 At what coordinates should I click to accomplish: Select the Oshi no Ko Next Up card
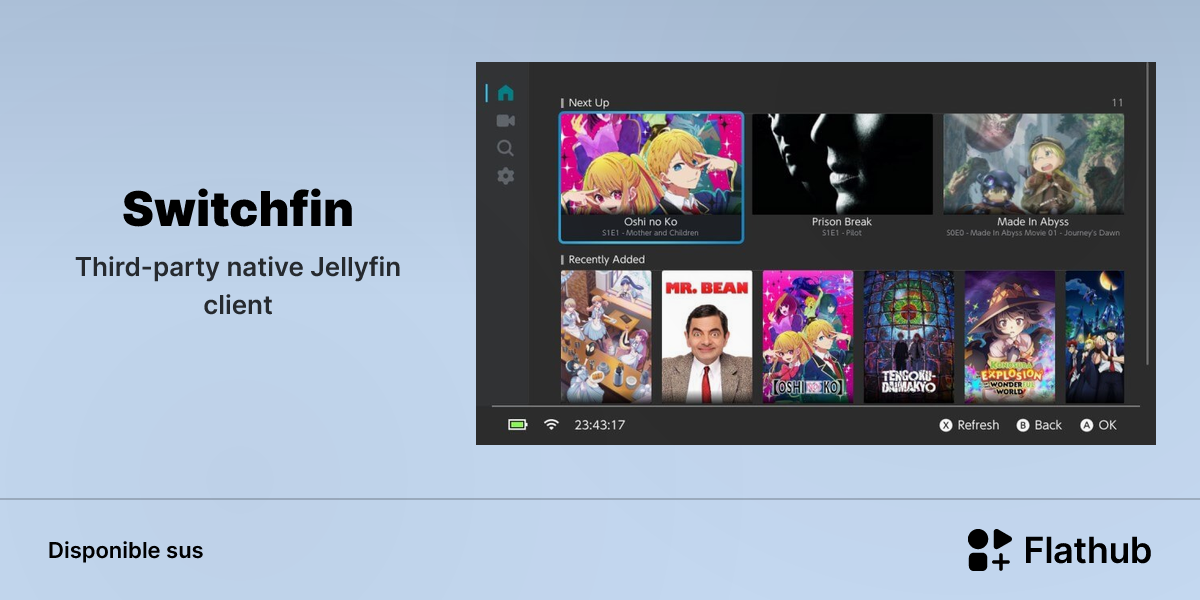(x=651, y=177)
